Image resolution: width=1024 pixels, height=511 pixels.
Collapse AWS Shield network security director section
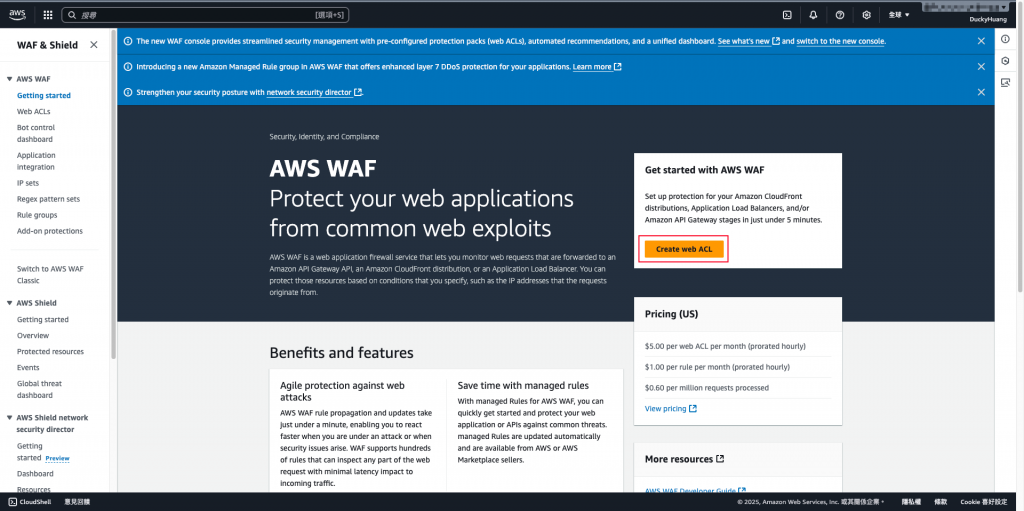click(x=9, y=418)
